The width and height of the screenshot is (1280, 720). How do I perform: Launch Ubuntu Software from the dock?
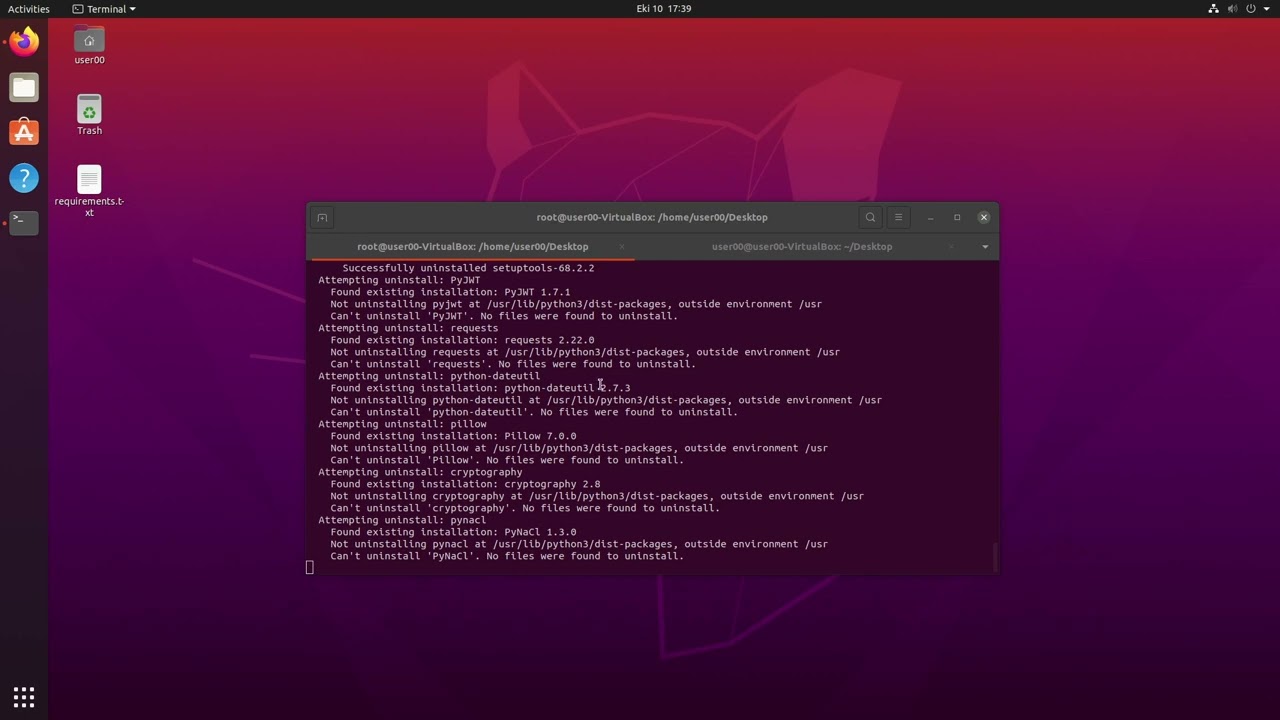click(x=24, y=133)
